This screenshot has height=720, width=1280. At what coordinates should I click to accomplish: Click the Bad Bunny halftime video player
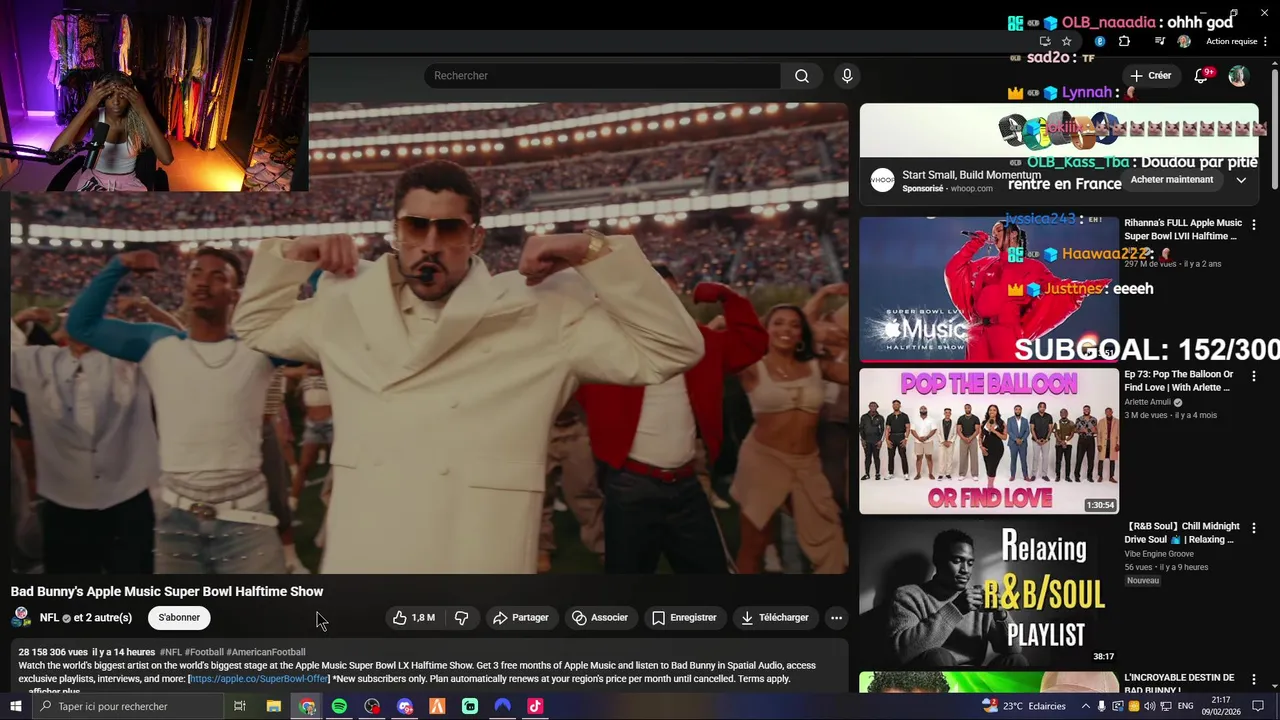pos(429,338)
